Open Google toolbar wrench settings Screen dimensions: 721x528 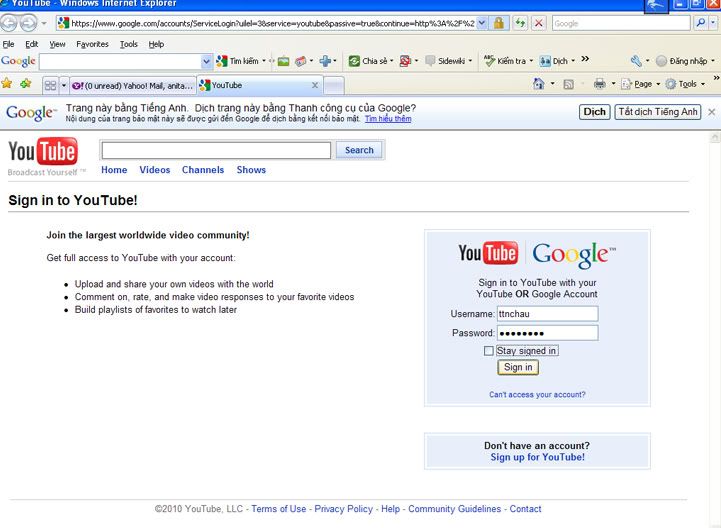coord(636,61)
